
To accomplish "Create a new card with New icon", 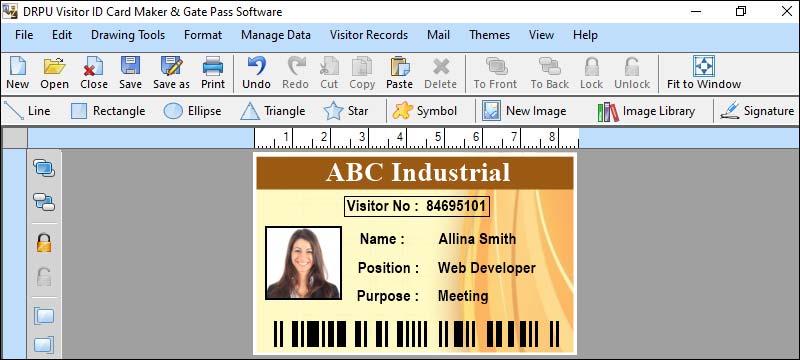I will pos(17,73).
